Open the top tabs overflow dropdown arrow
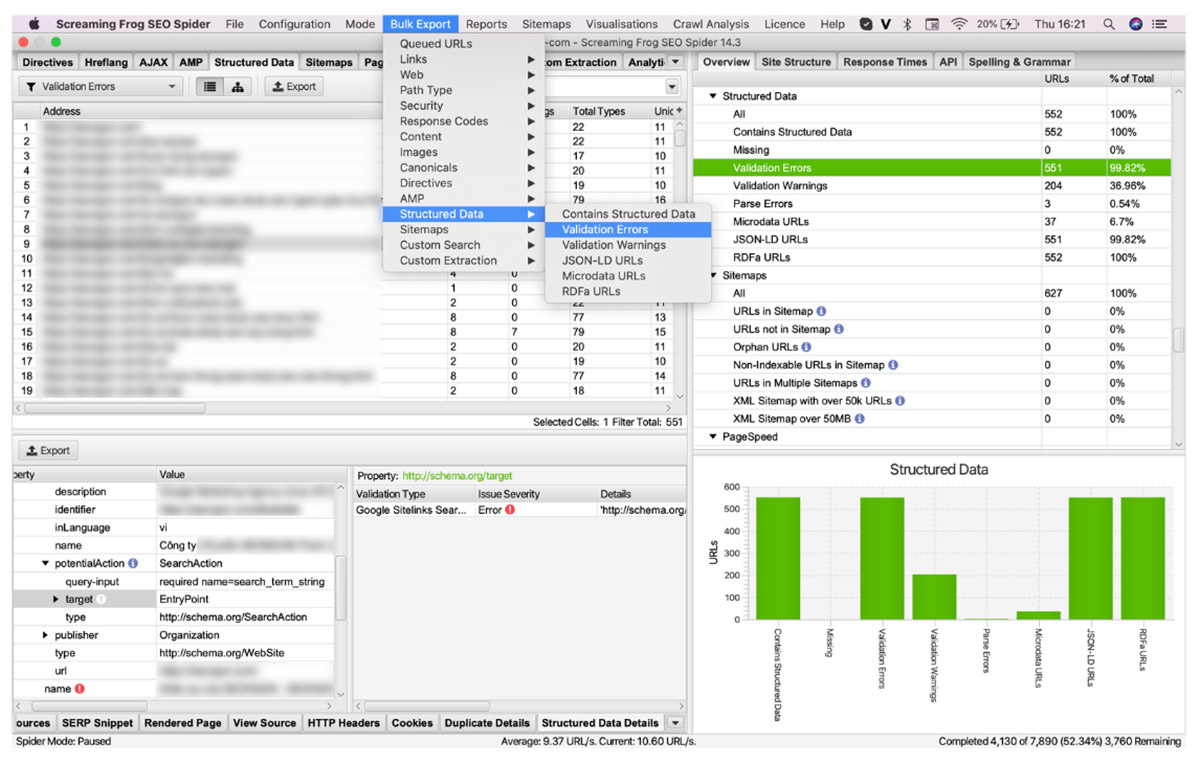 pos(676,62)
